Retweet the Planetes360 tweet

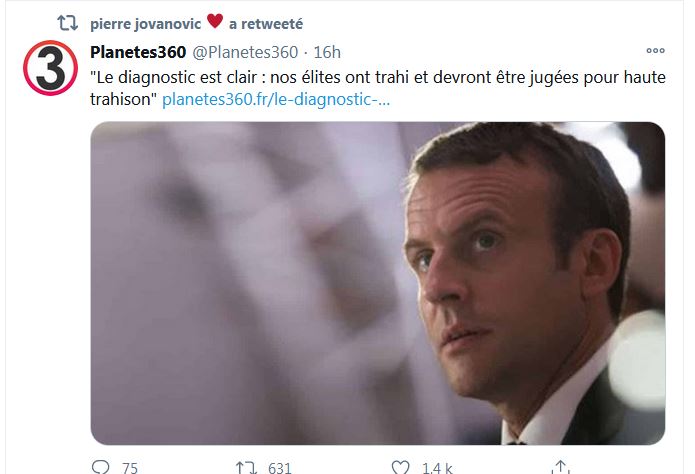[x=245, y=467]
